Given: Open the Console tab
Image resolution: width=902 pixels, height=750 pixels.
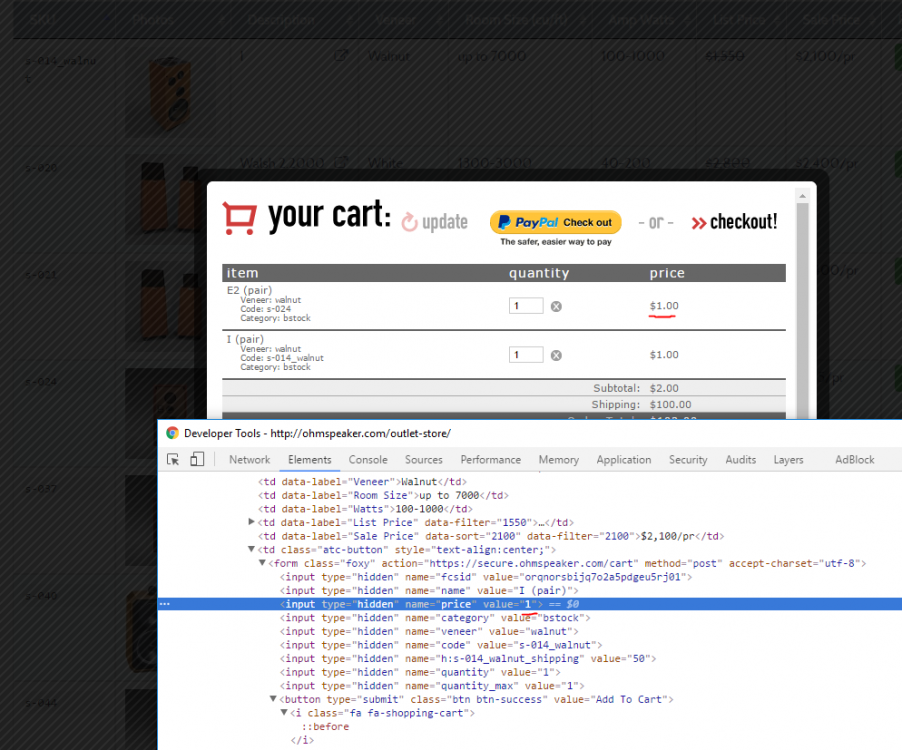Looking at the screenshot, I should [x=368, y=460].
